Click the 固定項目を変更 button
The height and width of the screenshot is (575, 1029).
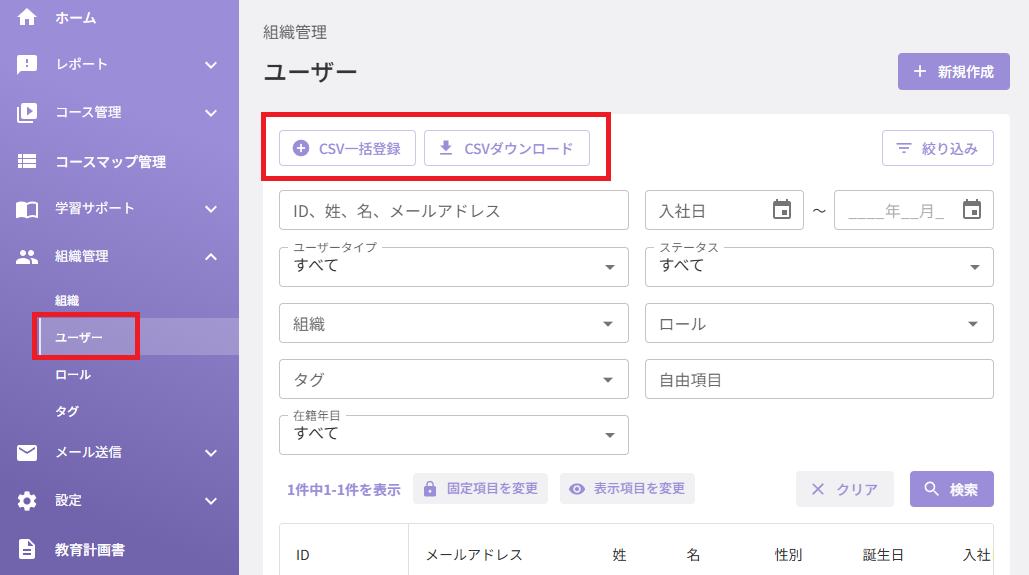pyautogui.click(x=480, y=488)
